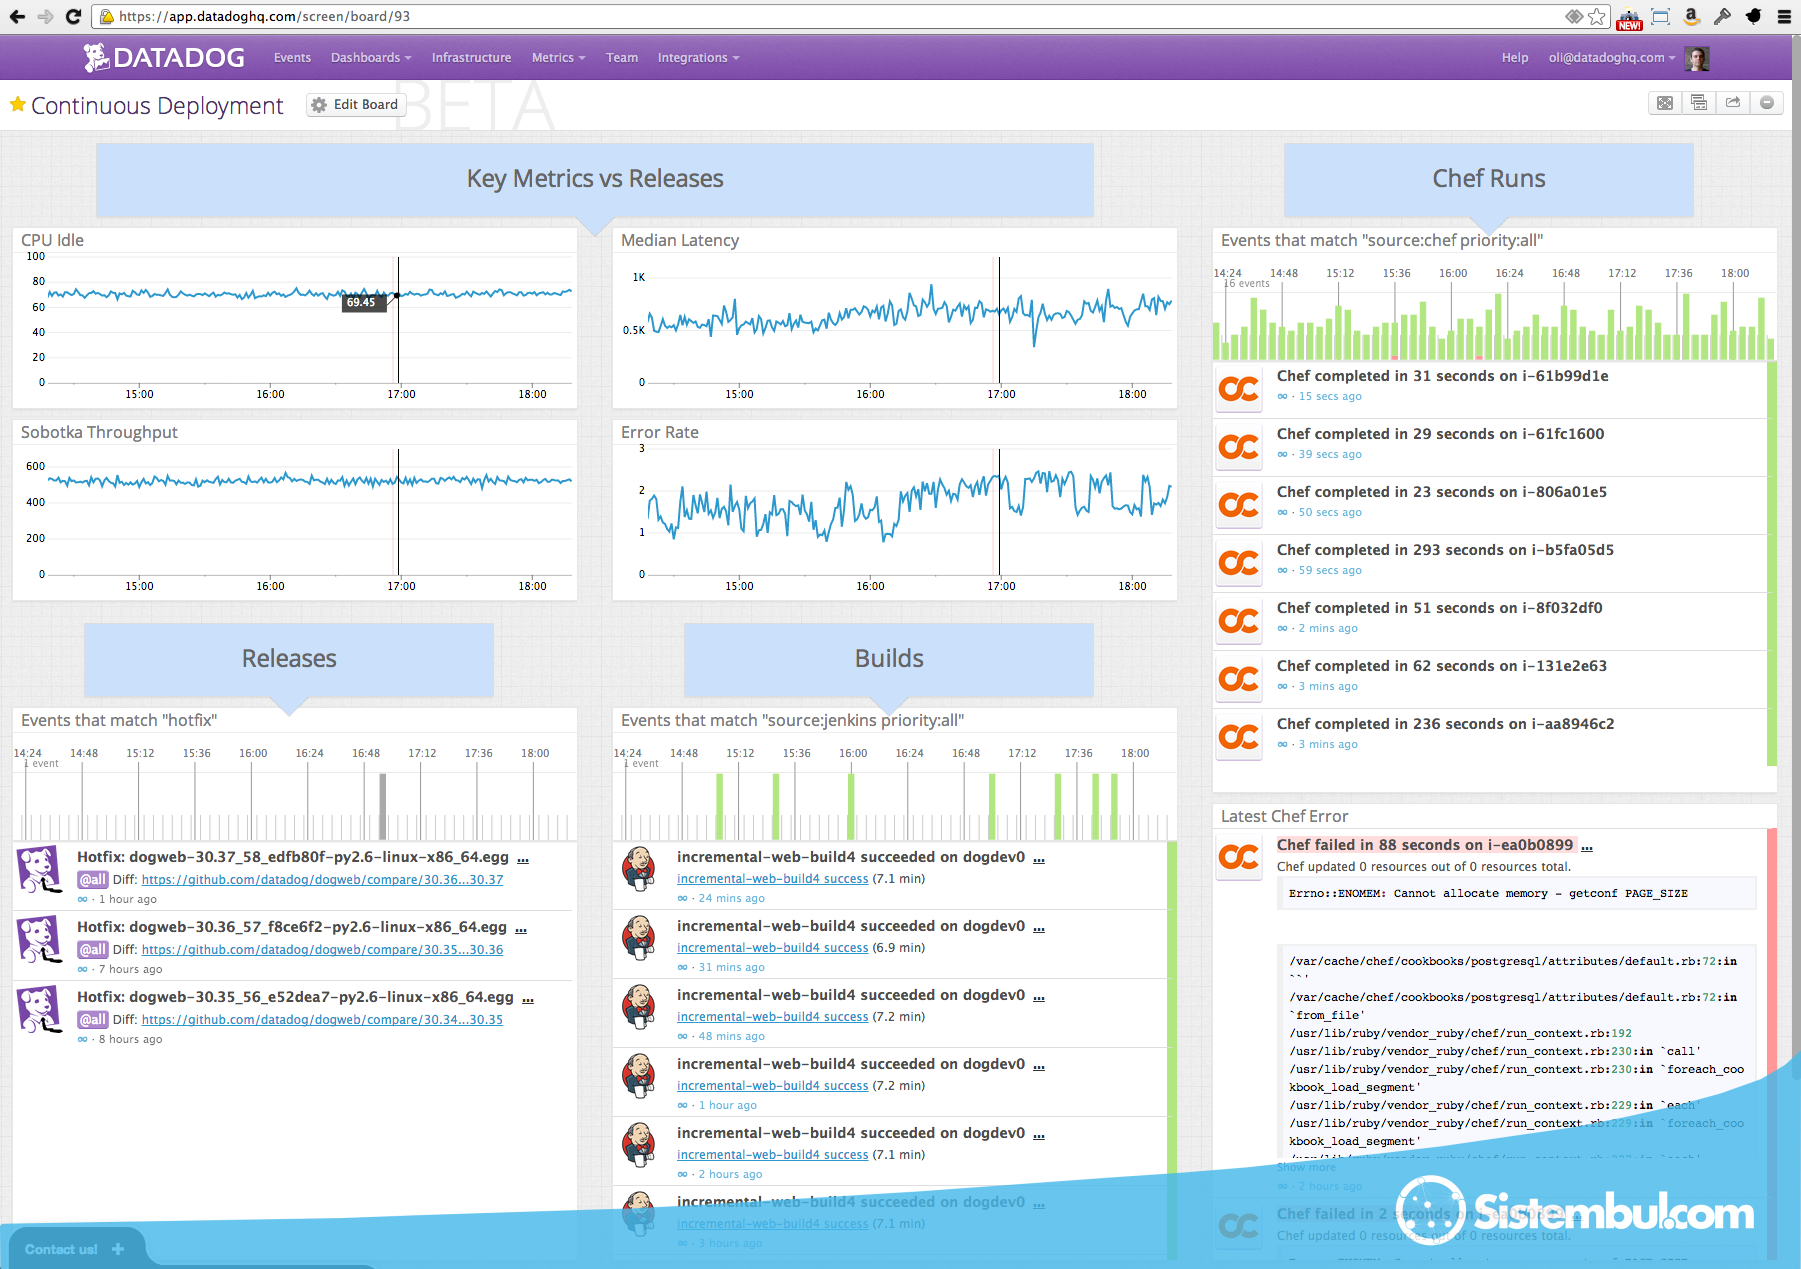Click the 3 mins ago timestamp for i-131e2e63
Image resolution: width=1801 pixels, height=1269 pixels.
pyautogui.click(x=1328, y=687)
